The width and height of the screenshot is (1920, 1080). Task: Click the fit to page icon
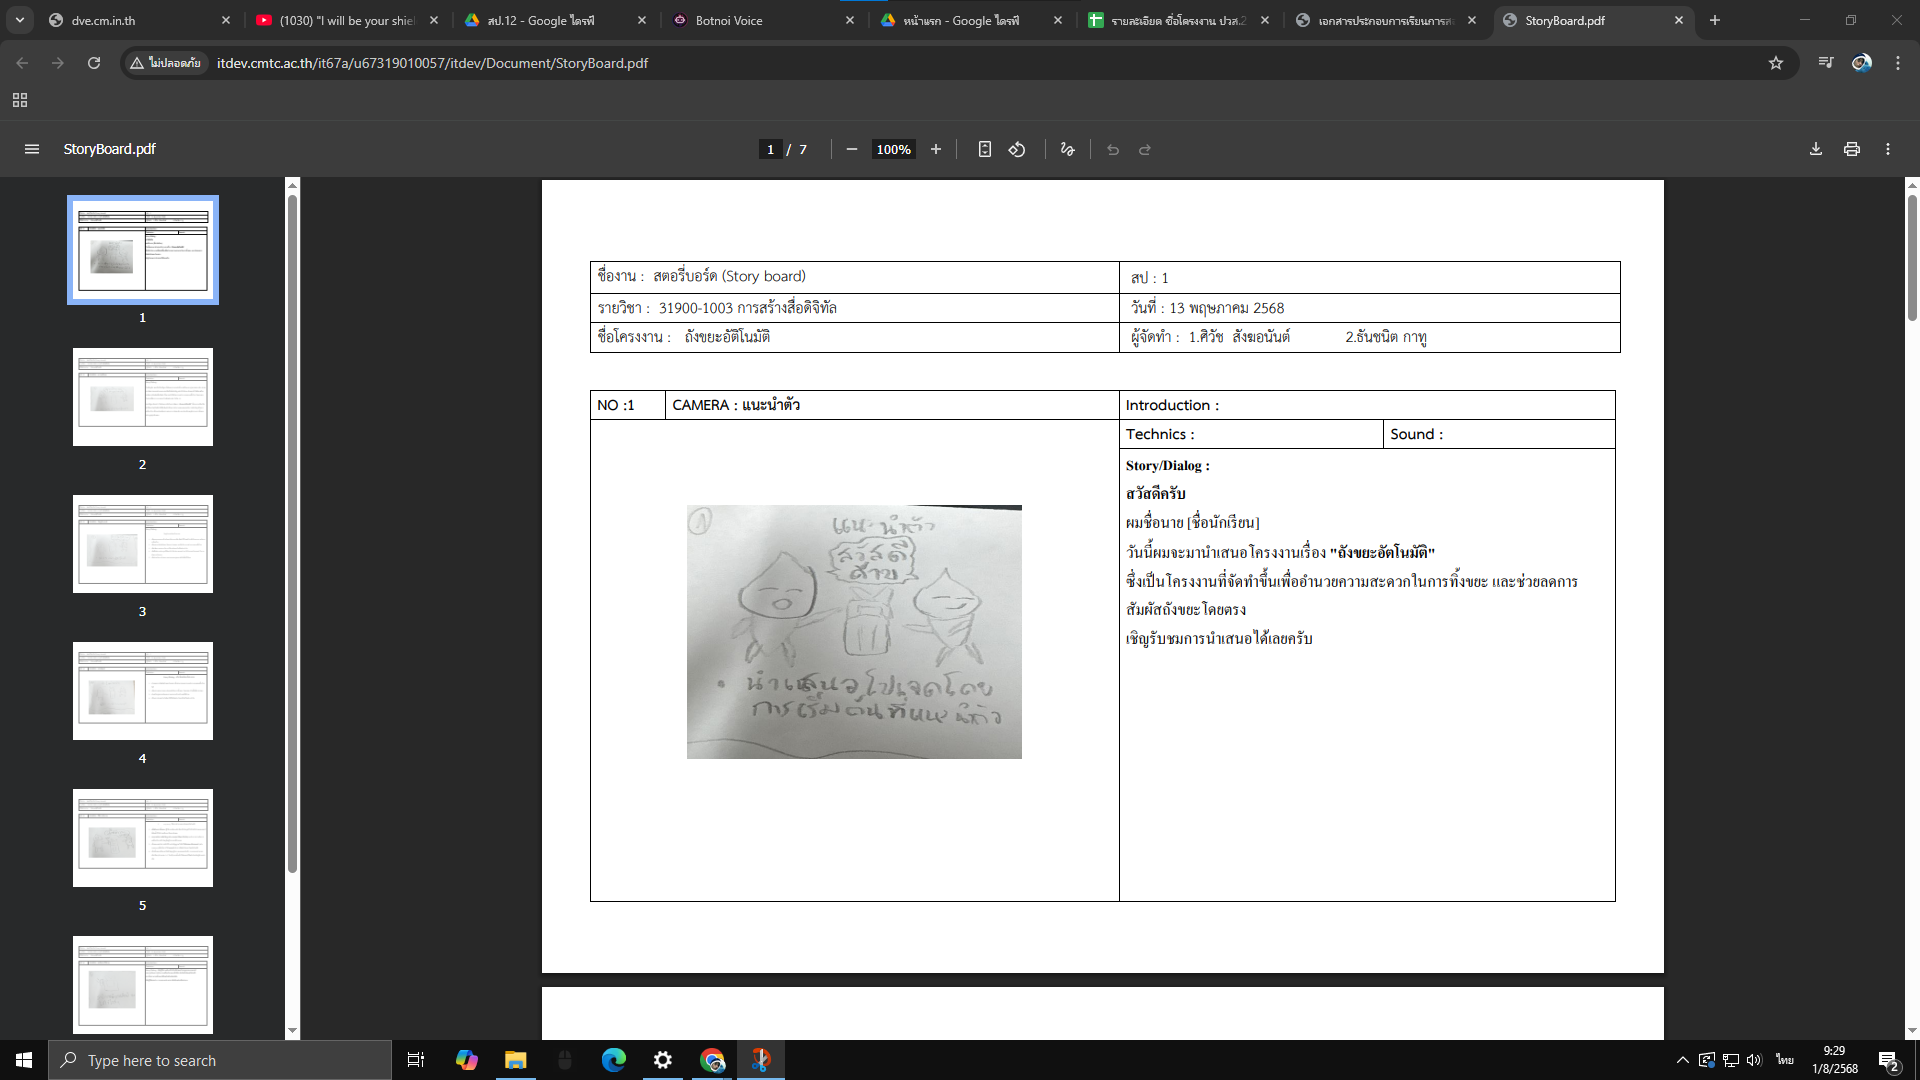tap(985, 149)
